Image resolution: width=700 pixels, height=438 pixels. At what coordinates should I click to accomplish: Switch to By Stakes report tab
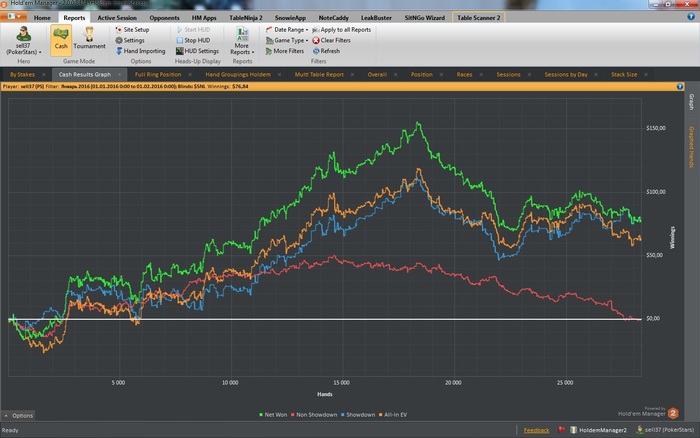(22, 75)
